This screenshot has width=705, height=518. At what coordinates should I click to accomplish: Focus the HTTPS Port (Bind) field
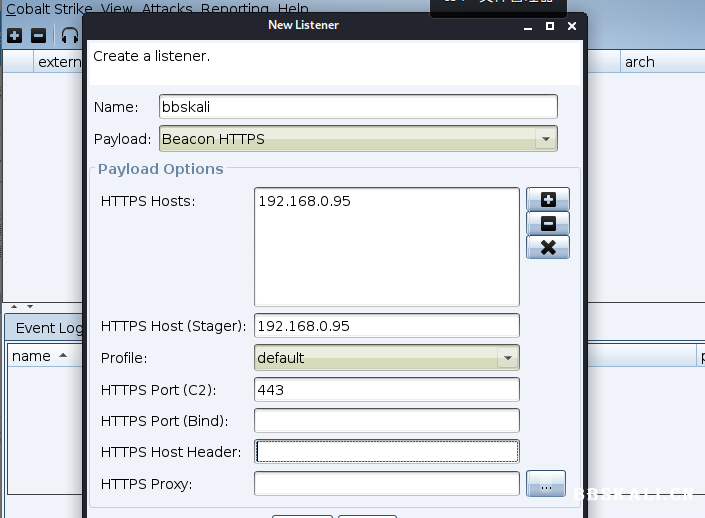point(386,420)
